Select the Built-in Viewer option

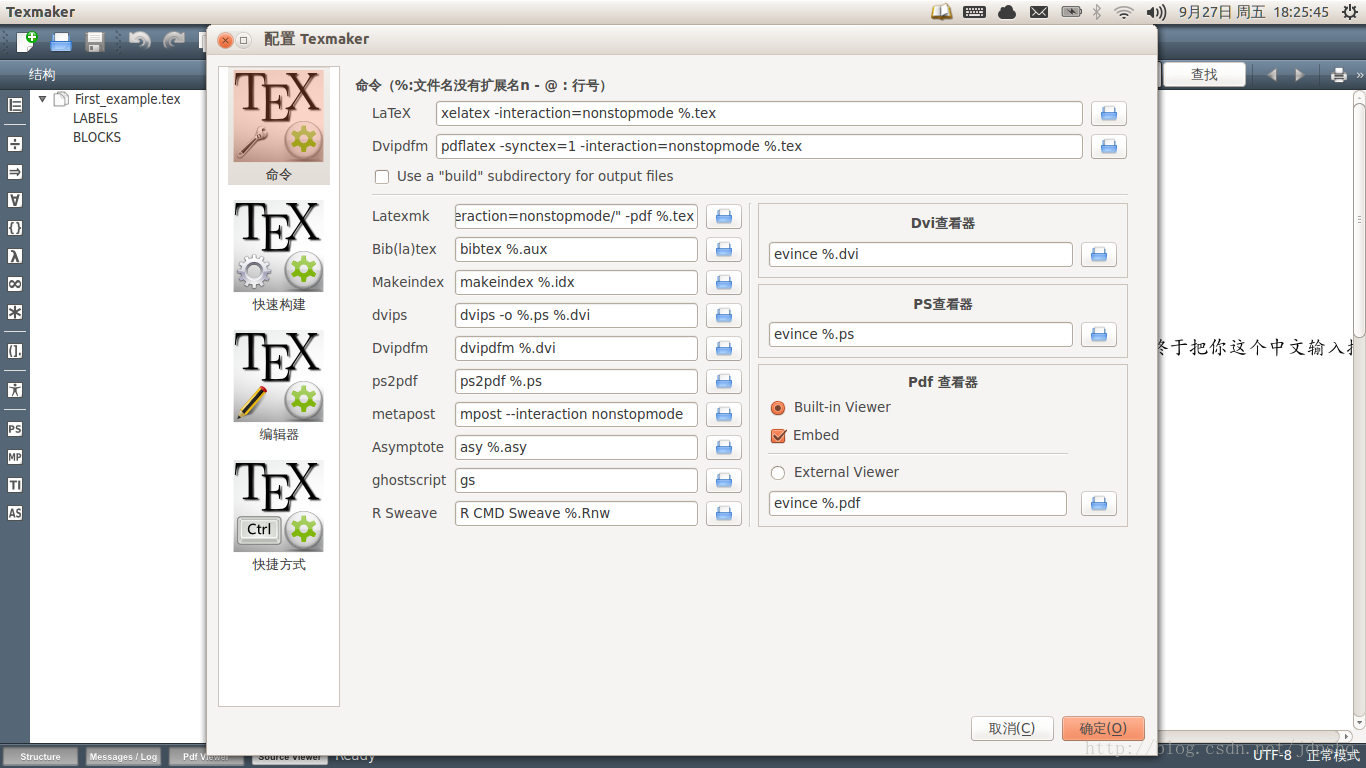[x=778, y=408]
